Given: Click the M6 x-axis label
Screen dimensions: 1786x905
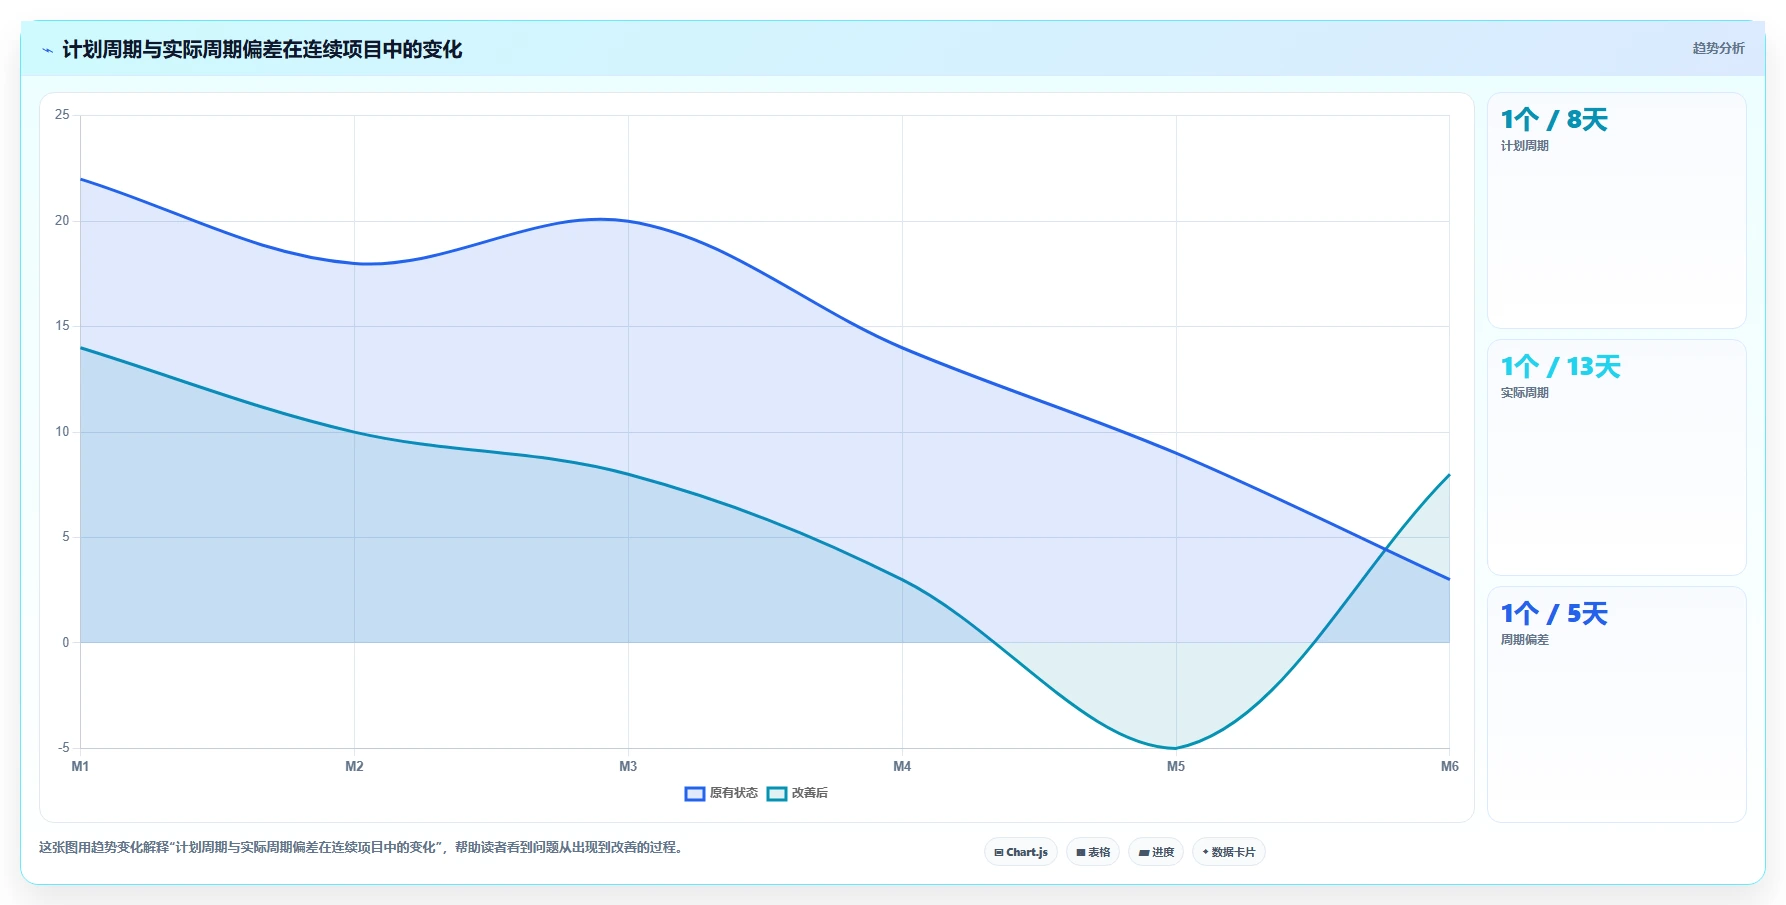Looking at the screenshot, I should click(x=1449, y=766).
